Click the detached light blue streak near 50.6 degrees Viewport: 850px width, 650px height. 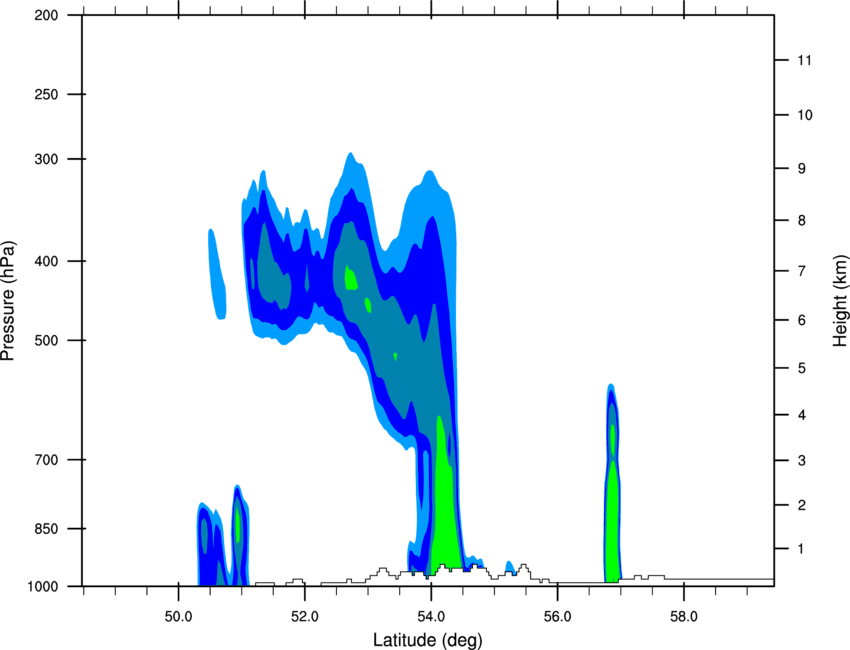(217, 274)
